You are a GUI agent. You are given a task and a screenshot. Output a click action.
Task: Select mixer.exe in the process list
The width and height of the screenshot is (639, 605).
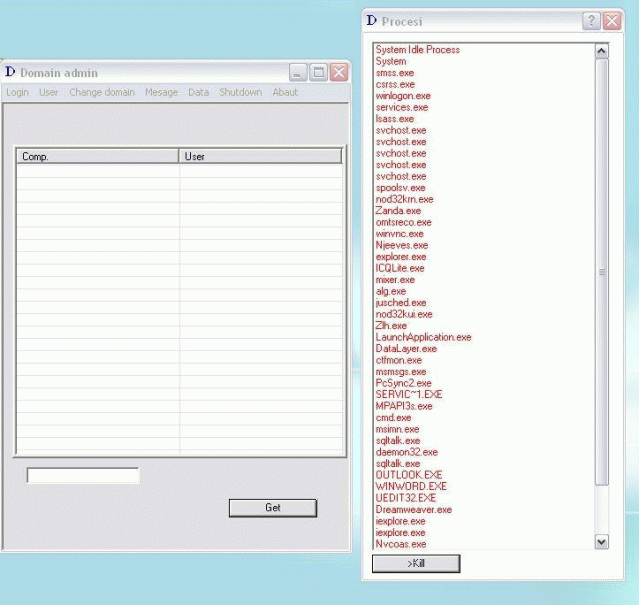coord(395,280)
